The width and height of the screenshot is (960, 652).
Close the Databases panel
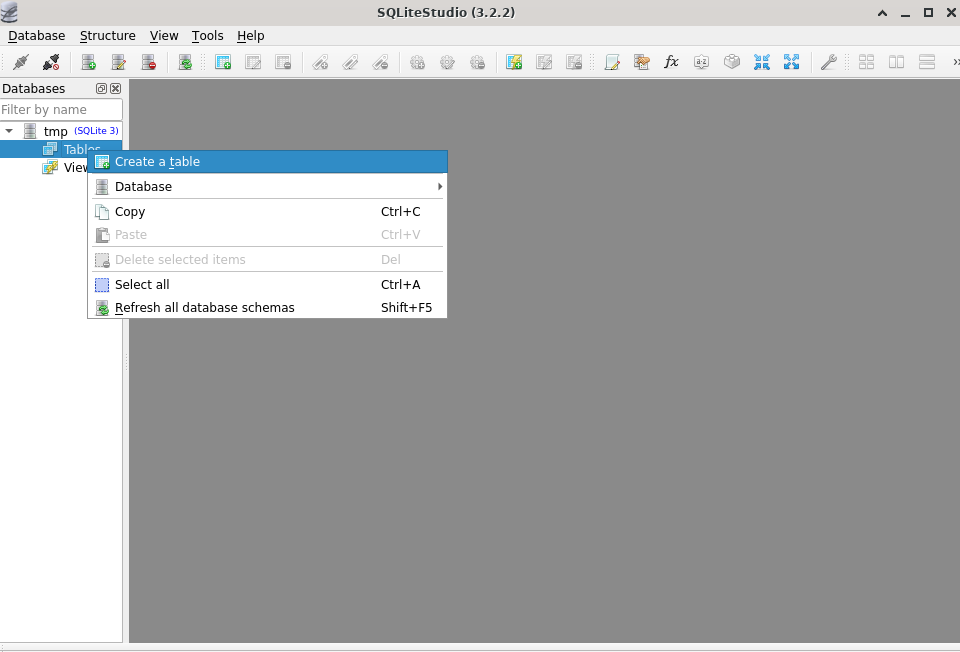(x=115, y=89)
